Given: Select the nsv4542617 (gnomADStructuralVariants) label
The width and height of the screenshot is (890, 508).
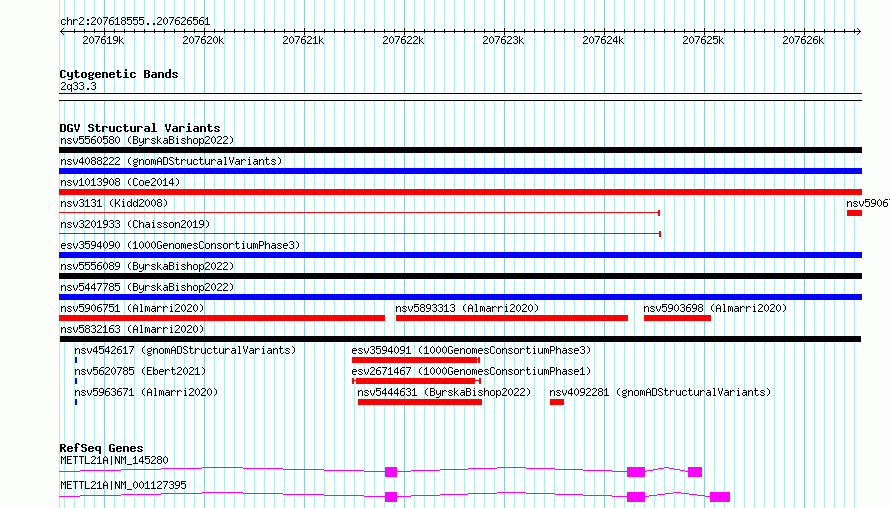Looking at the screenshot, I should pyautogui.click(x=185, y=350).
